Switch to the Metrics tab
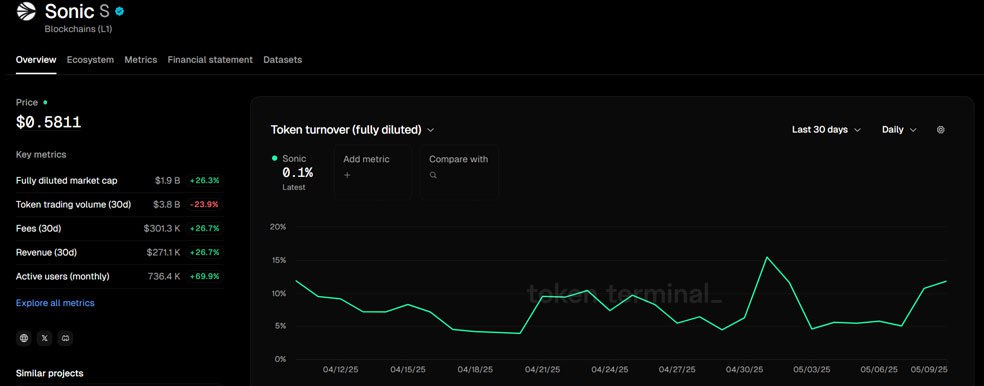The height and width of the screenshot is (386, 984). coord(141,60)
